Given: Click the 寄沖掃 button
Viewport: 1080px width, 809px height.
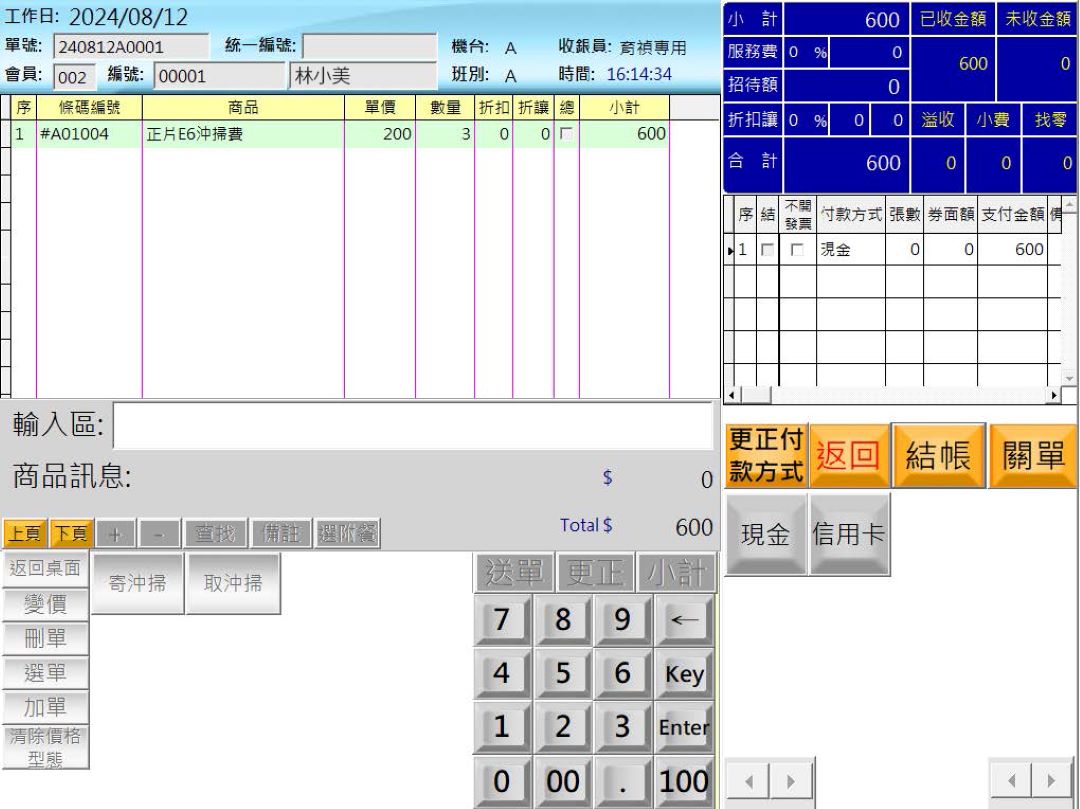Looking at the screenshot, I should point(135,583).
